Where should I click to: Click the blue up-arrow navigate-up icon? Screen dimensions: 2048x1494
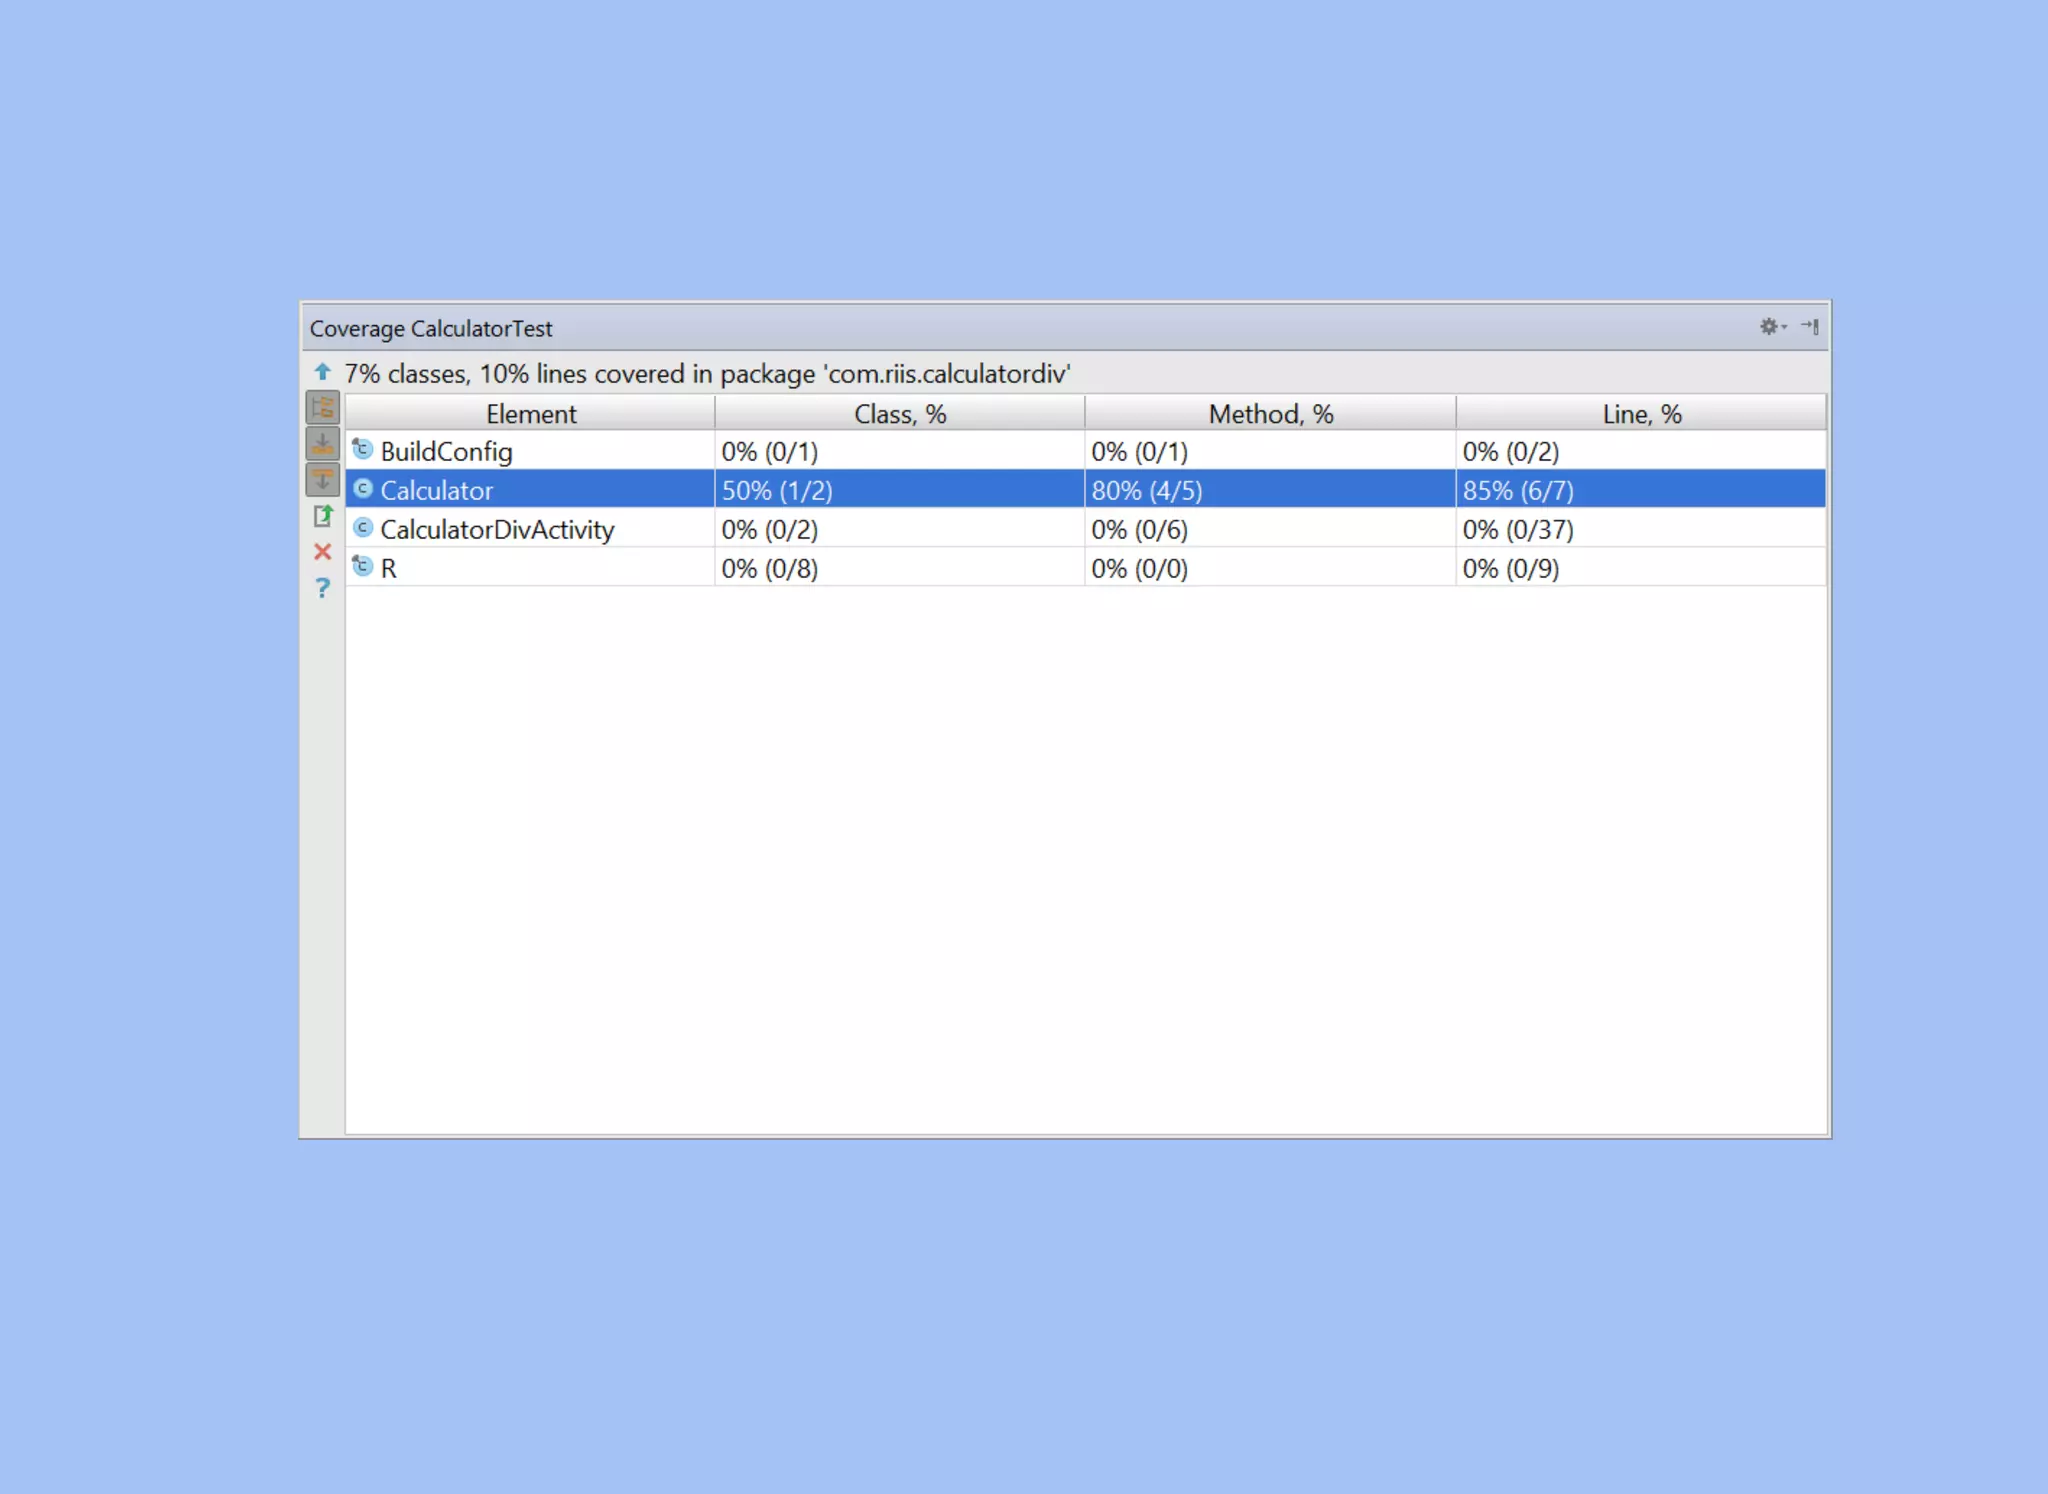coord(322,372)
